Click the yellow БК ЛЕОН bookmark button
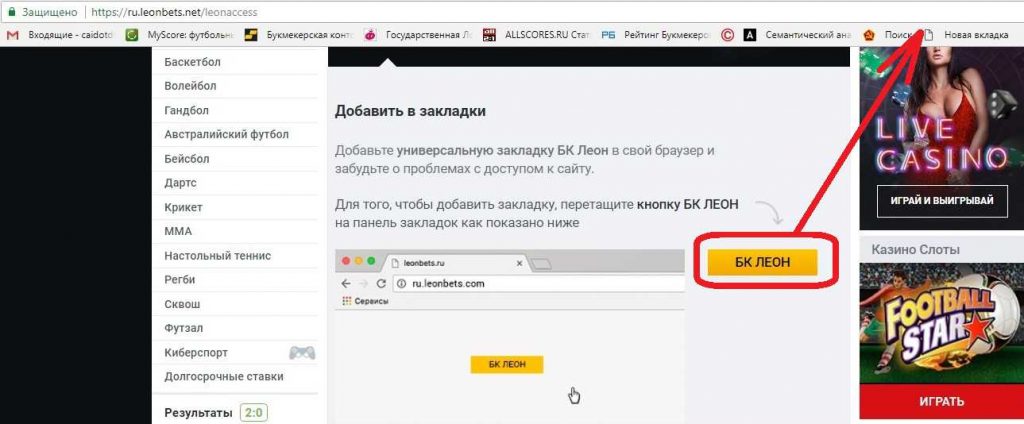Viewport: 1024px width, 424px height. 762,262
